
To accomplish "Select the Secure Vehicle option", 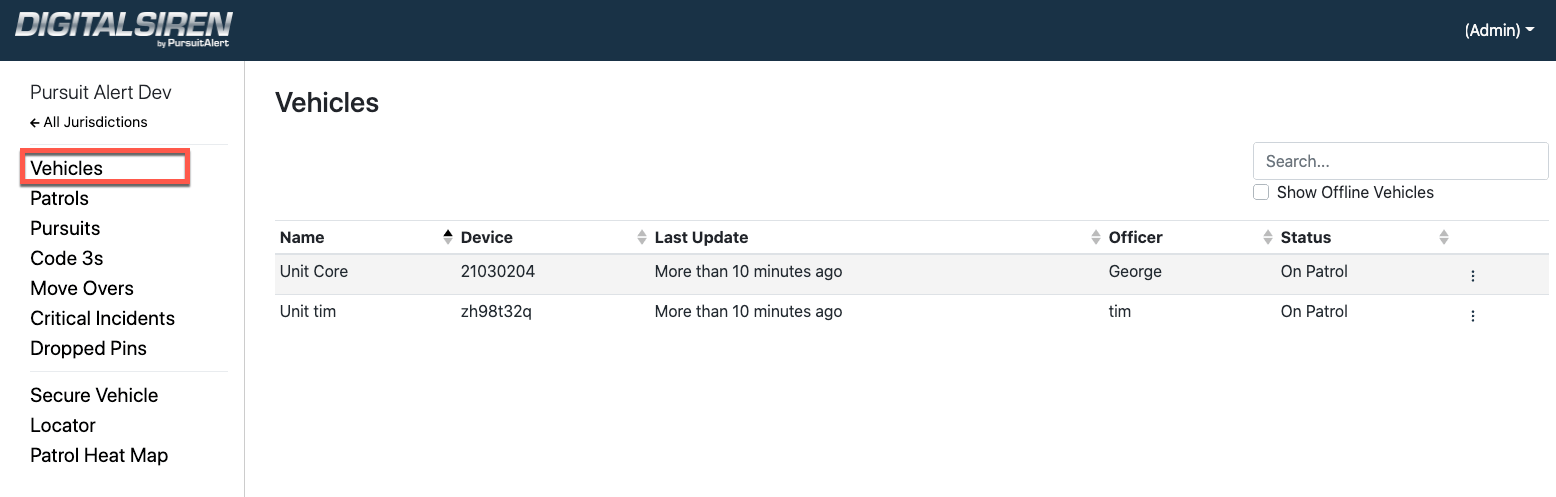I will click(x=94, y=395).
